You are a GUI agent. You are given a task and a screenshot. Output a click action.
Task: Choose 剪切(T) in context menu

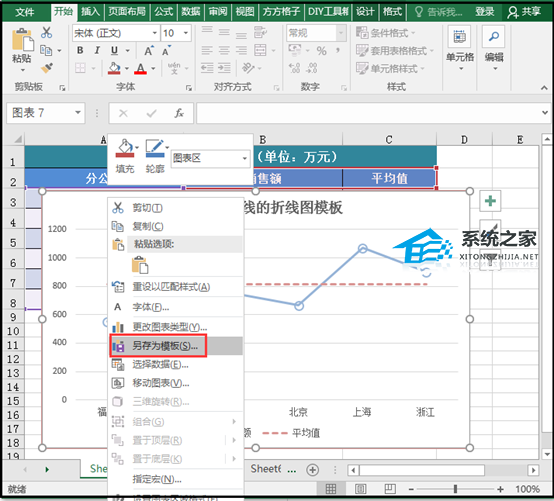tap(176, 208)
